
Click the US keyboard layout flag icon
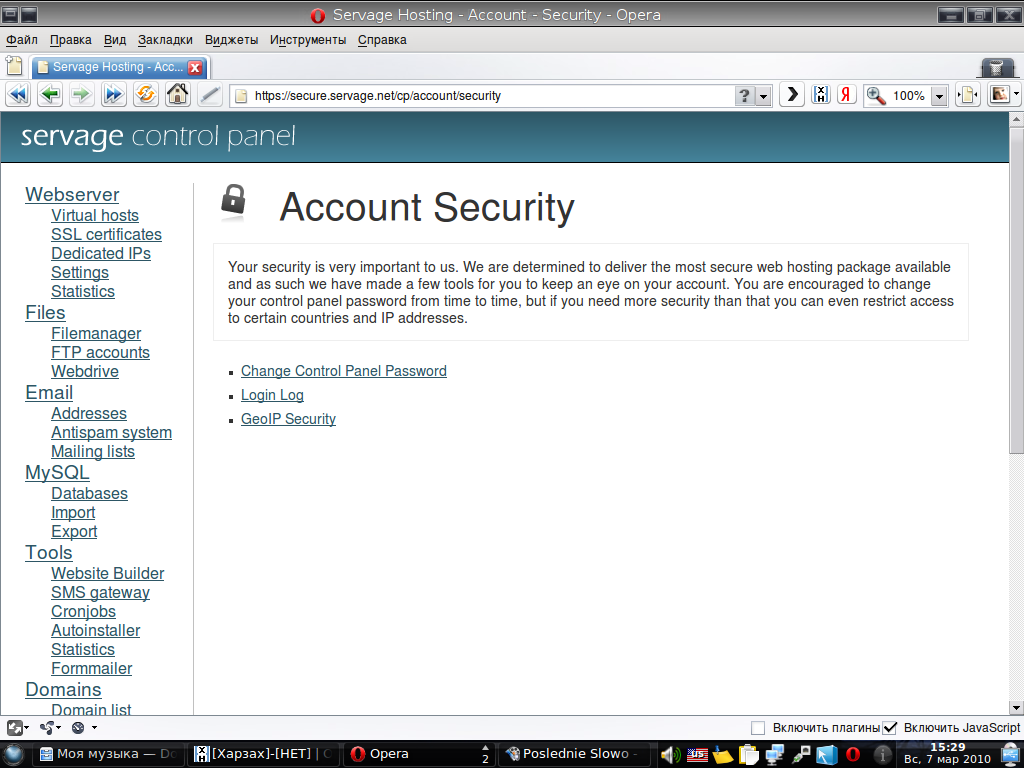697,755
